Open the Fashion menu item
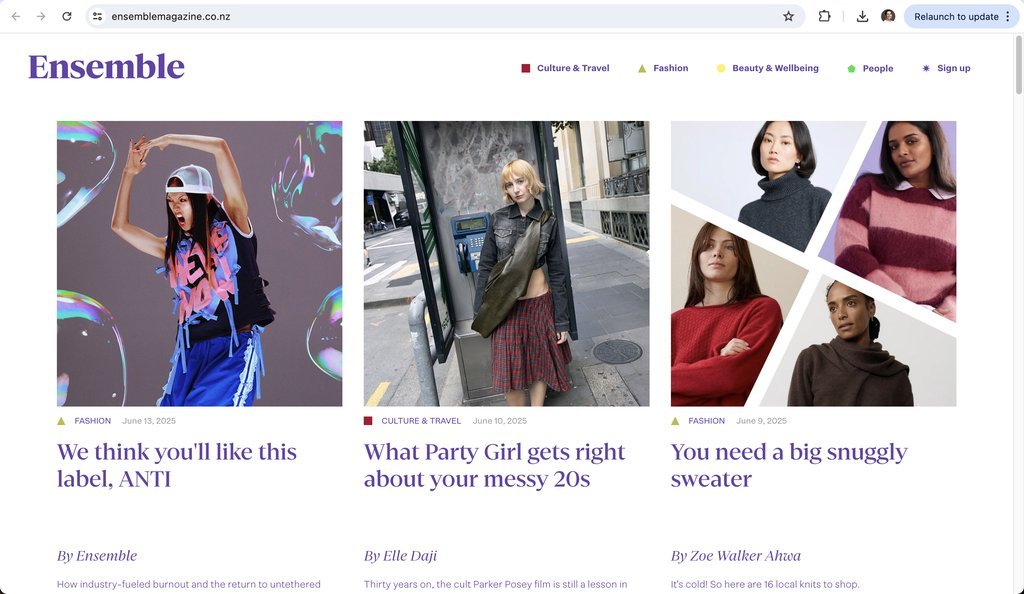Image resolution: width=1024 pixels, height=594 pixels. pyautogui.click(x=671, y=68)
